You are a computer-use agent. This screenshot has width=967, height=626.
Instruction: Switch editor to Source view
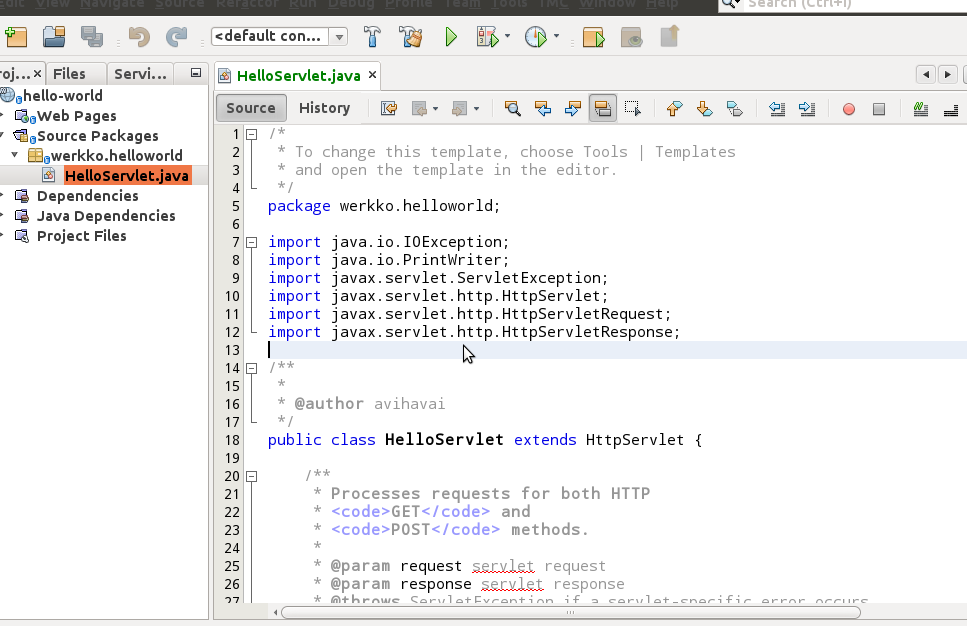pos(251,108)
